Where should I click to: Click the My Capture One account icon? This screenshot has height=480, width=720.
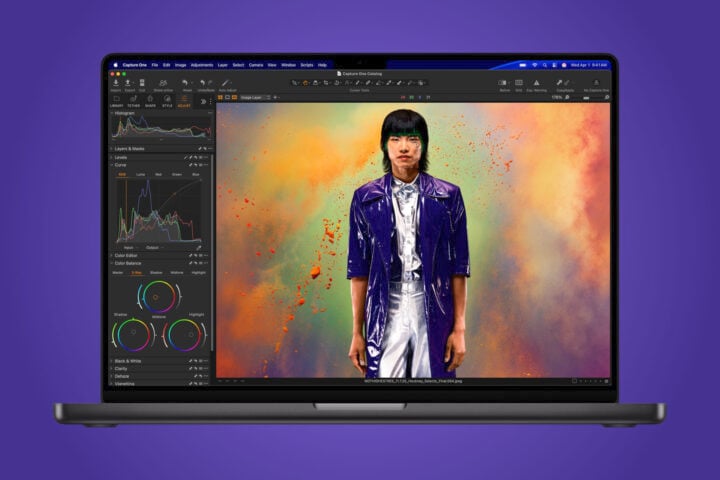pyautogui.click(x=596, y=83)
